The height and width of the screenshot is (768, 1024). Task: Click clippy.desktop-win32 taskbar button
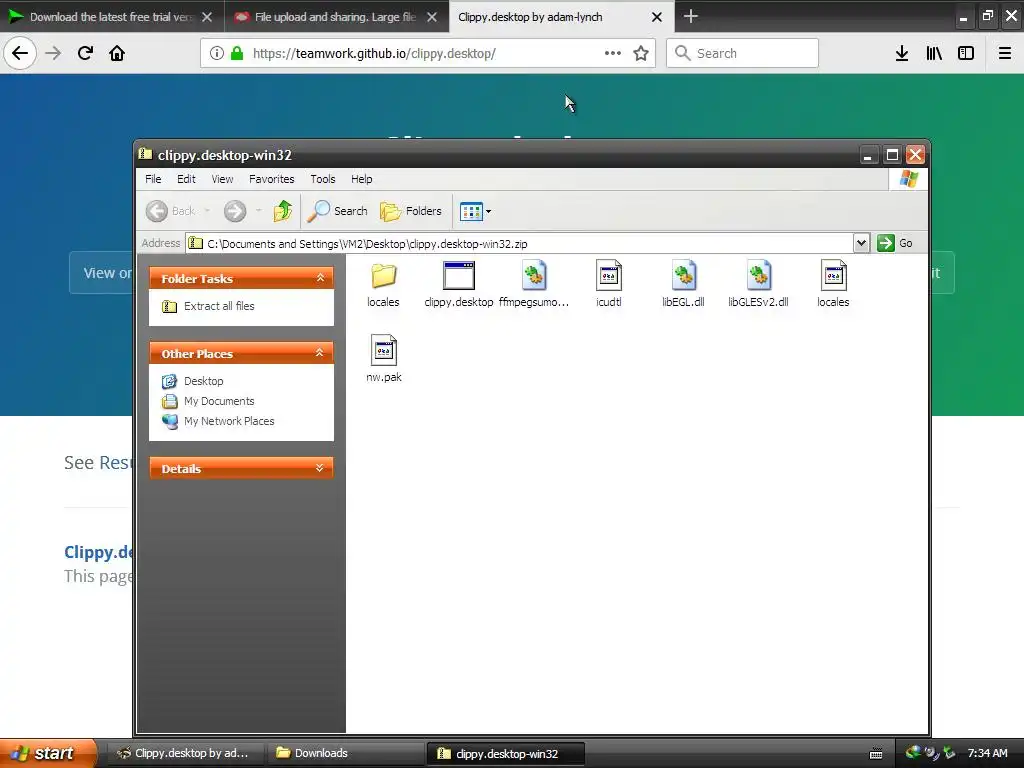tap(505, 753)
